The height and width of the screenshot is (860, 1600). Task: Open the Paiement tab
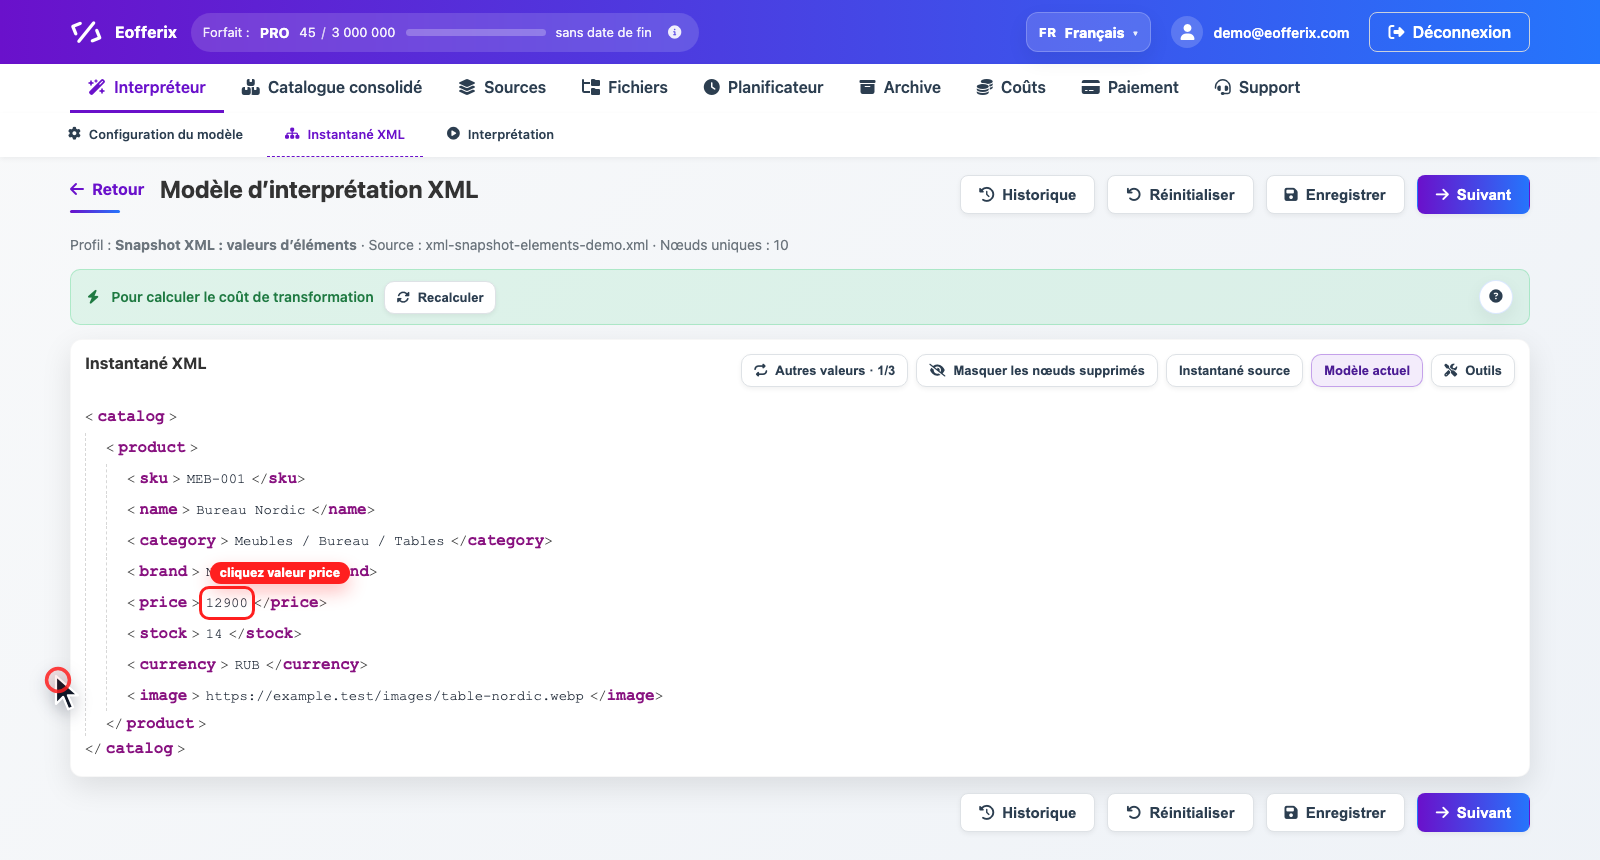click(1130, 87)
